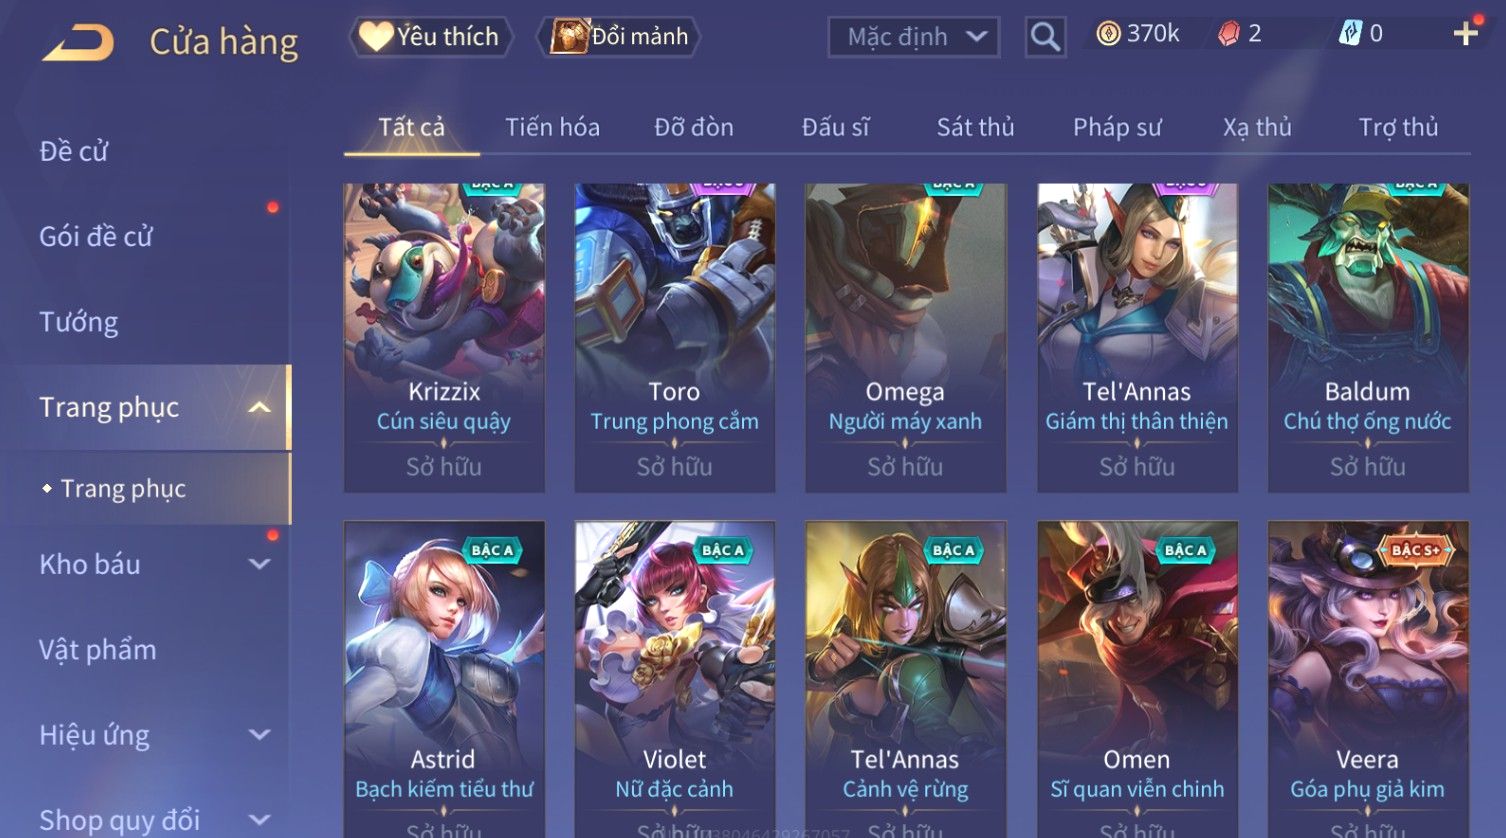The height and width of the screenshot is (838, 1506).
Task: Switch to the Pháp sư tab
Action: [1117, 127]
